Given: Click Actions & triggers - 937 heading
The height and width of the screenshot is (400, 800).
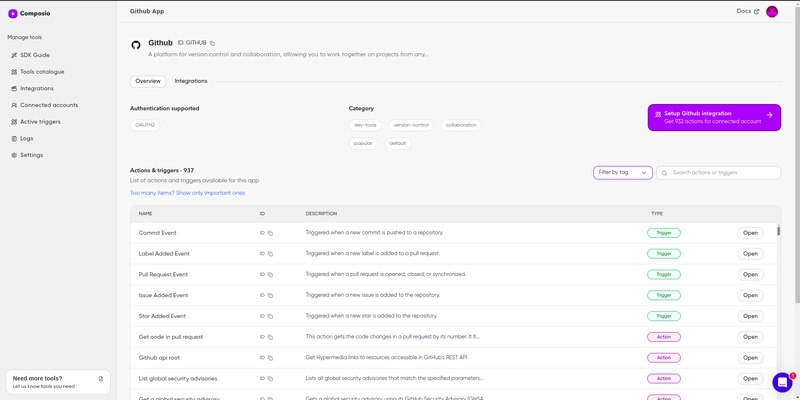Looking at the screenshot, I should pos(162,170).
